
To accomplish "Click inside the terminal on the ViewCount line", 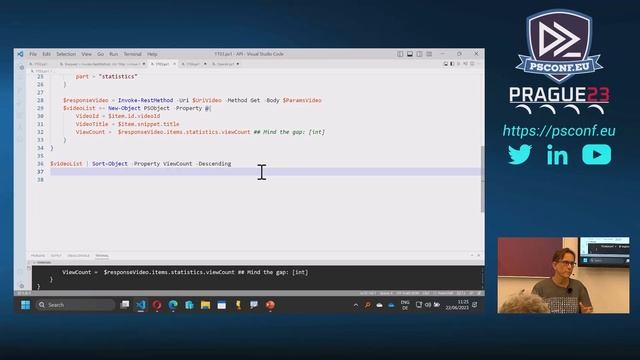I will point(185,272).
